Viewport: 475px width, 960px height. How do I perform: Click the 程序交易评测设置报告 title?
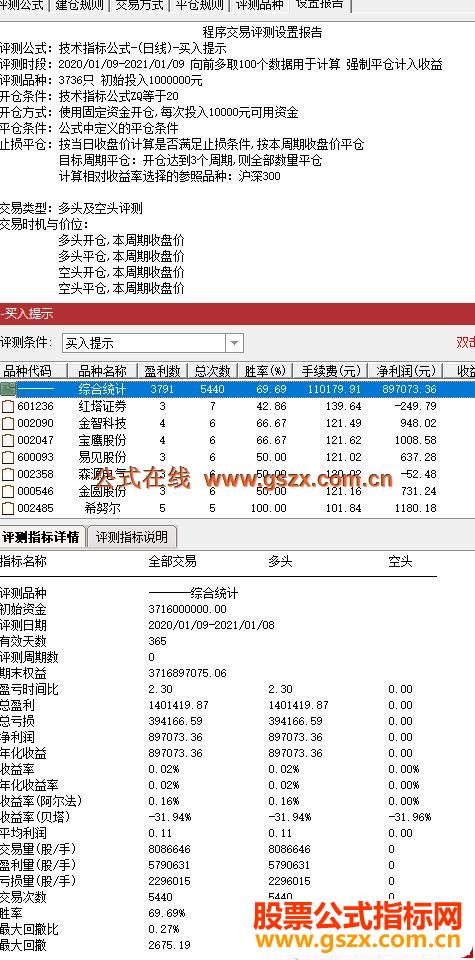262,32
